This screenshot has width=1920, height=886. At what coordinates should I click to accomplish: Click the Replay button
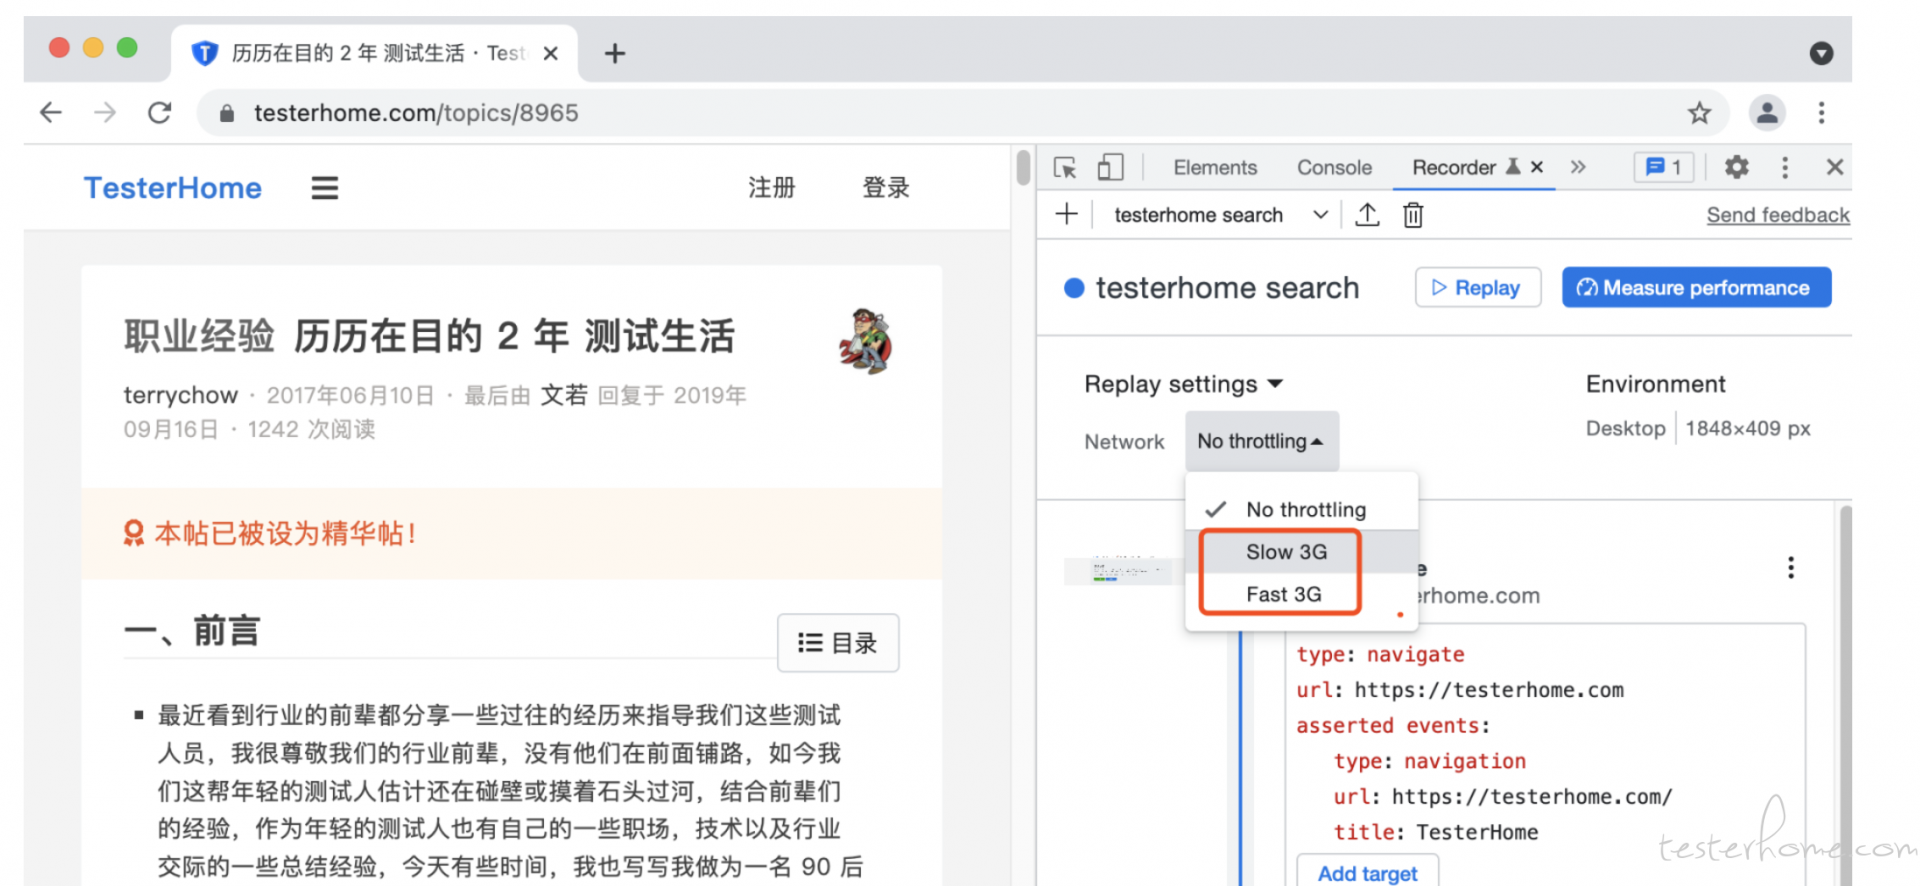tap(1478, 288)
